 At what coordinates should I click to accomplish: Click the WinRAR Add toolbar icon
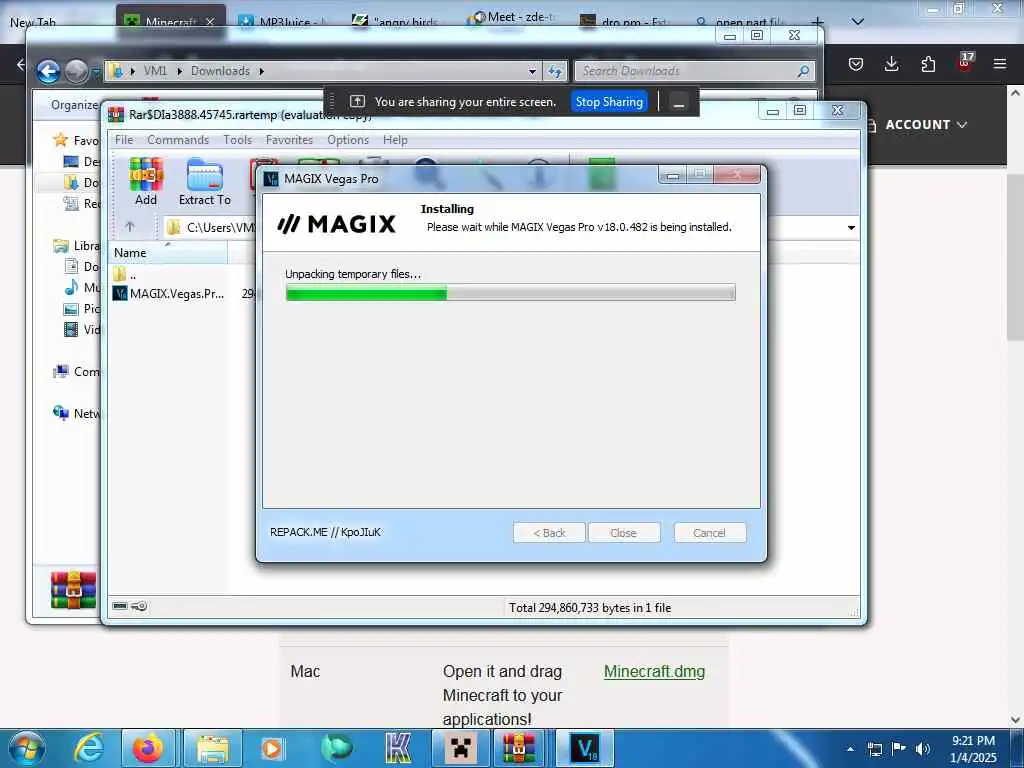click(146, 182)
